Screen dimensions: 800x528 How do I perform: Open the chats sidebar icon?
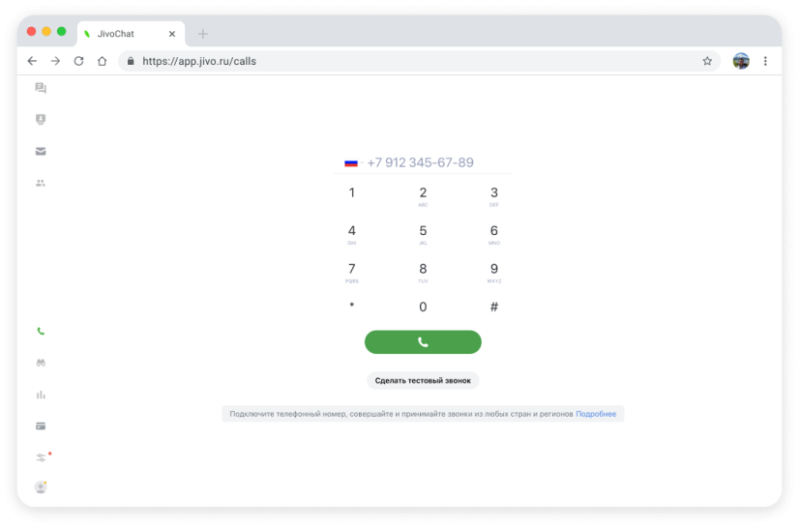coord(41,88)
